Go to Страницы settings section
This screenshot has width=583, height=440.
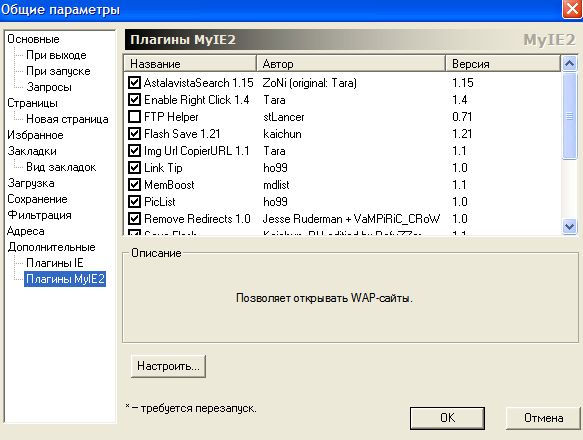[33, 103]
